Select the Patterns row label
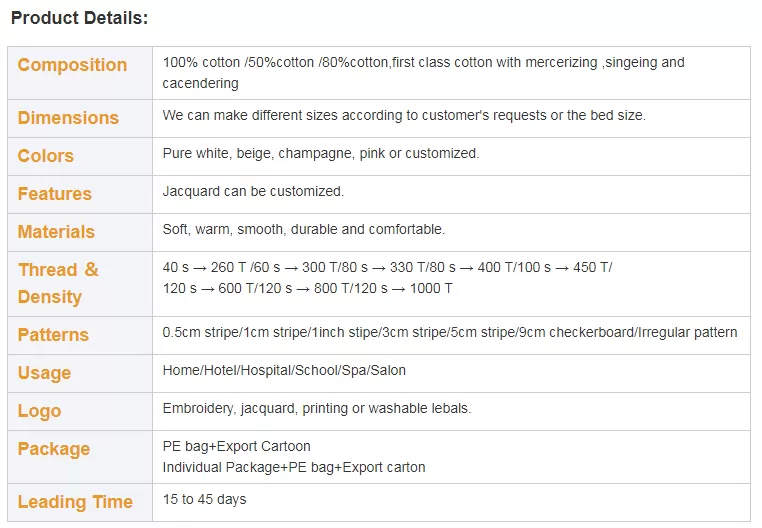Image resolution: width=762 pixels, height=528 pixels. 53,334
